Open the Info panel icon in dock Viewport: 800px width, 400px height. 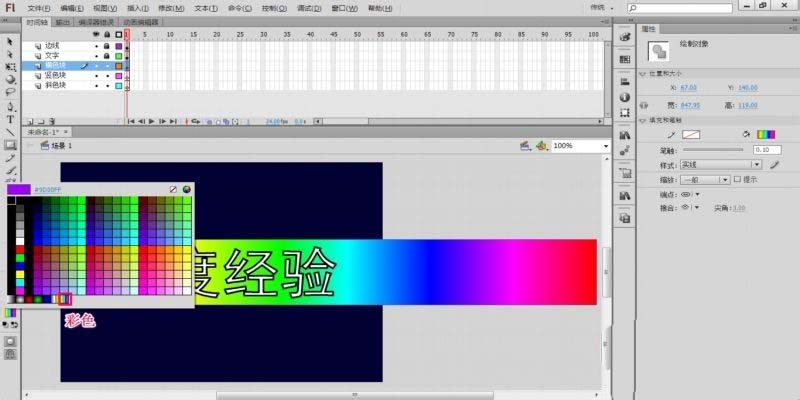(624, 97)
